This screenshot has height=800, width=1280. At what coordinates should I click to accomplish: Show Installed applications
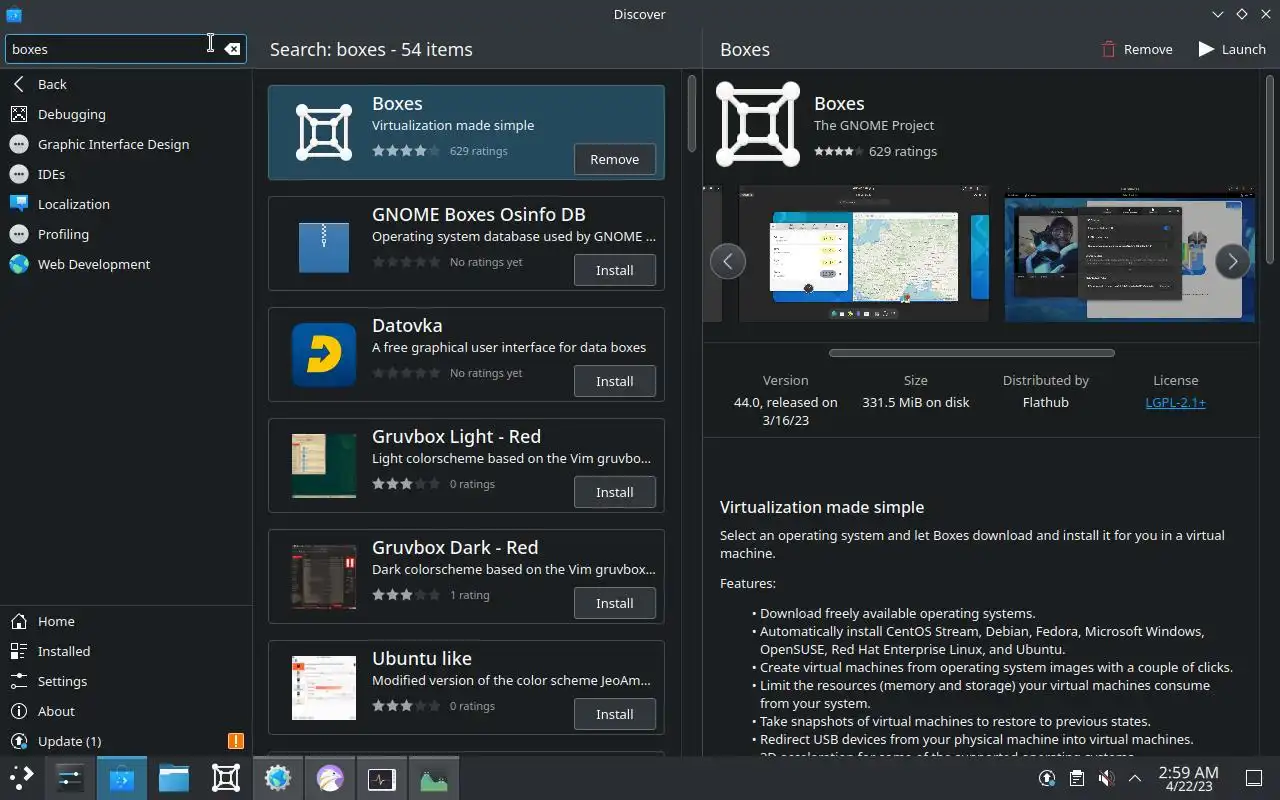click(126, 651)
